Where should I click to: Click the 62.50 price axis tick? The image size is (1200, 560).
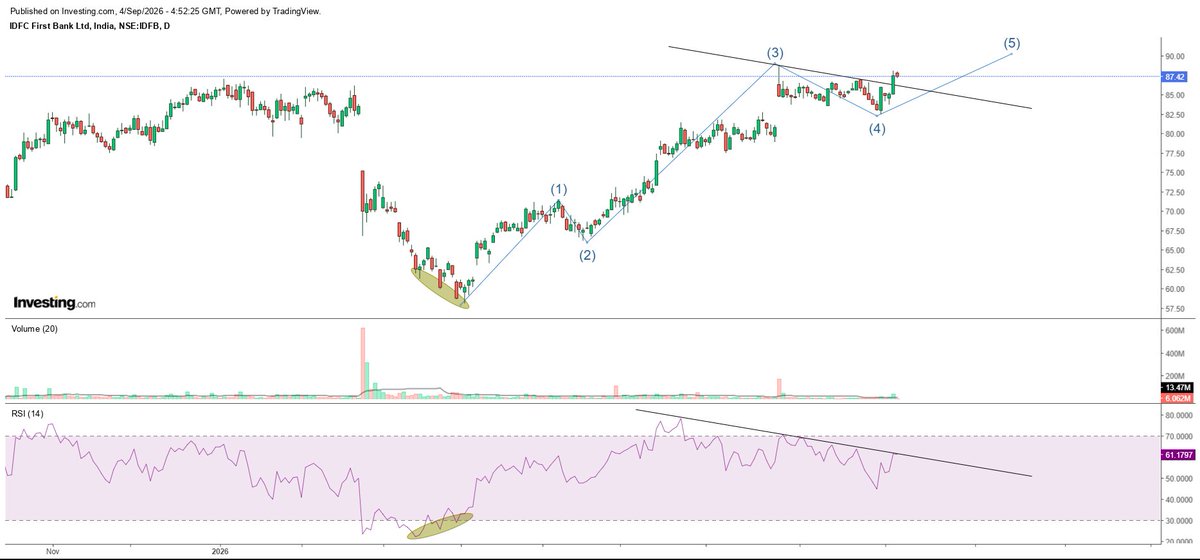pyautogui.click(x=1174, y=270)
